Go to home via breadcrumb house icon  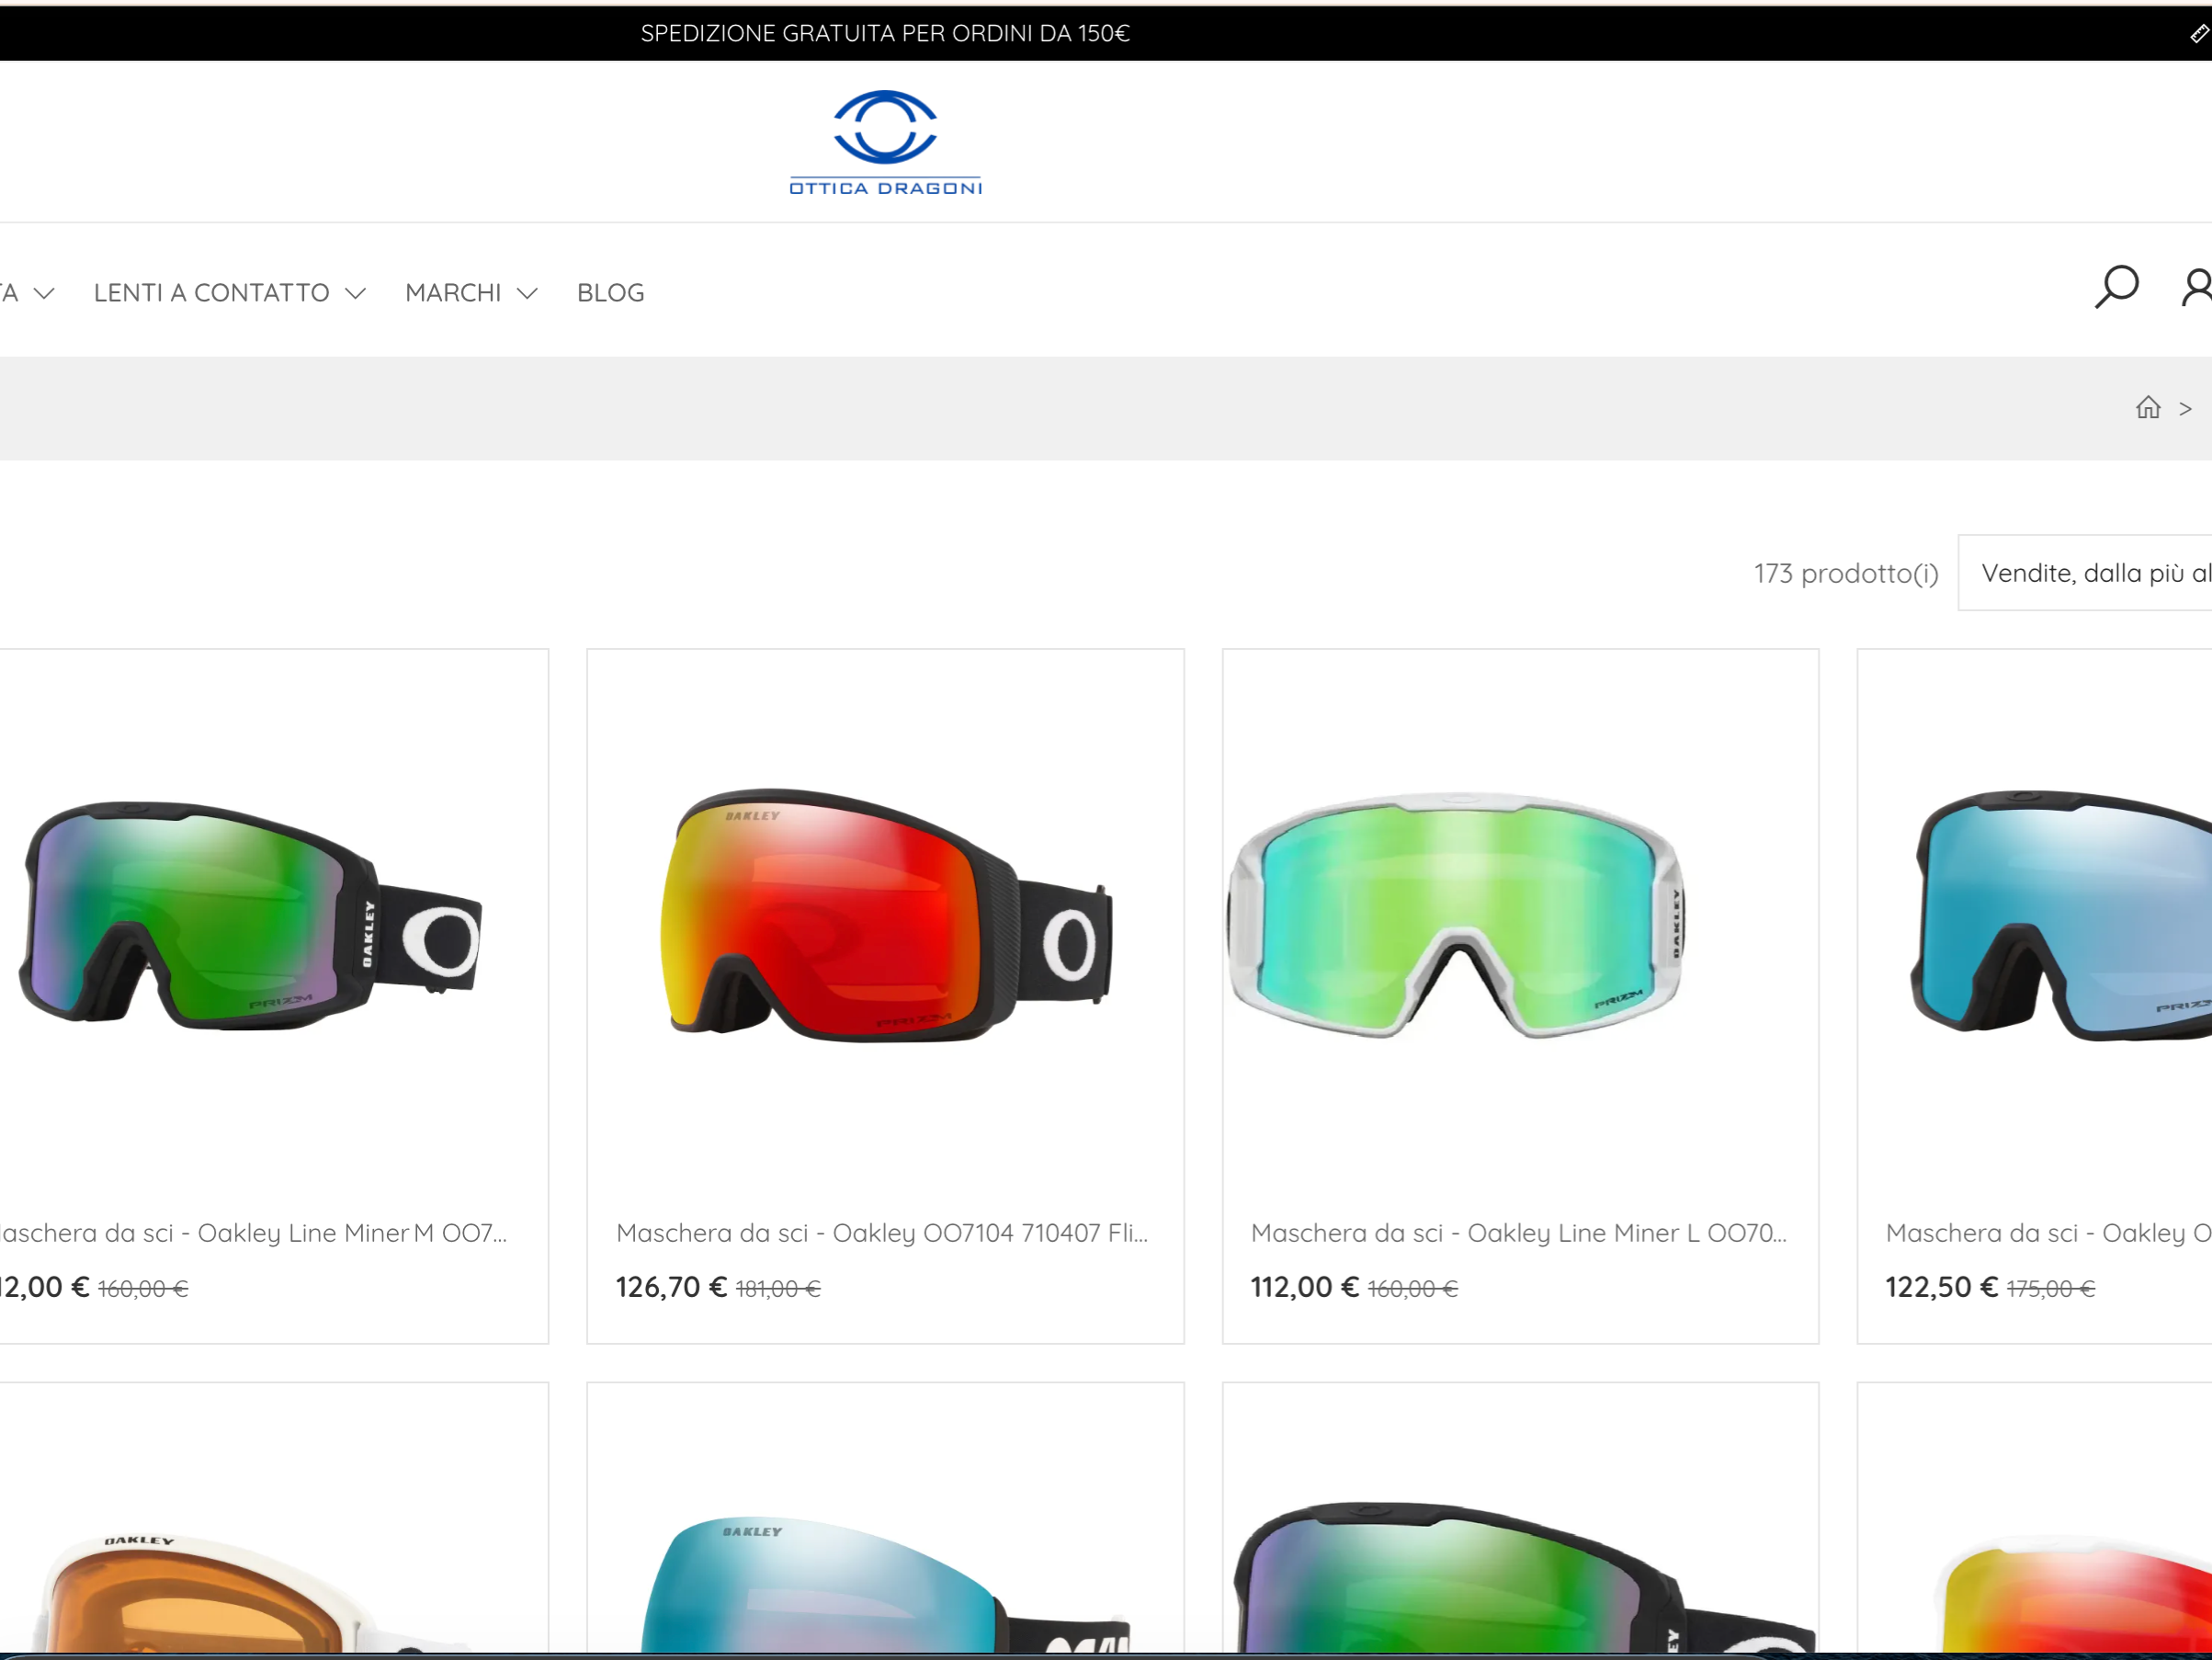[2148, 408]
